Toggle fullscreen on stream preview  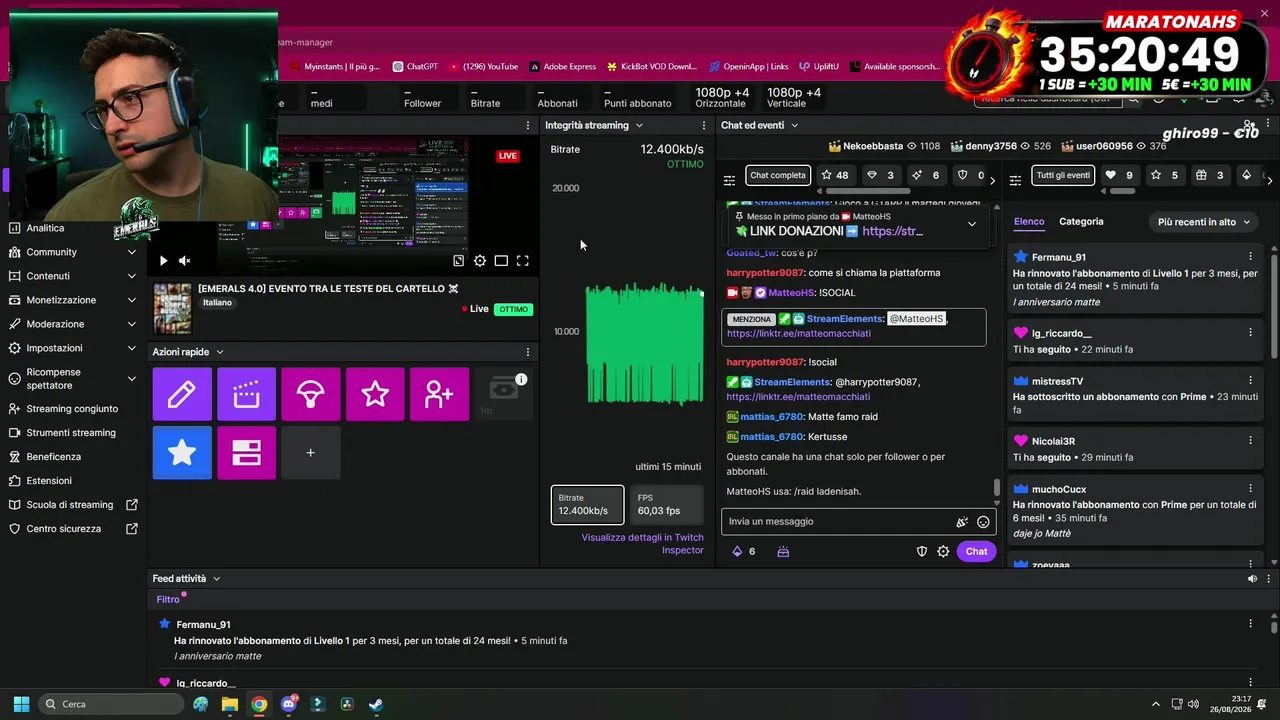click(522, 261)
